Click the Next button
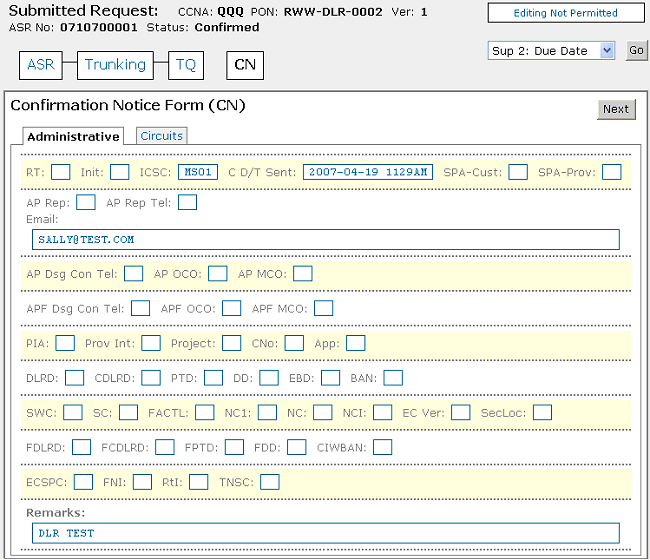 [x=616, y=109]
